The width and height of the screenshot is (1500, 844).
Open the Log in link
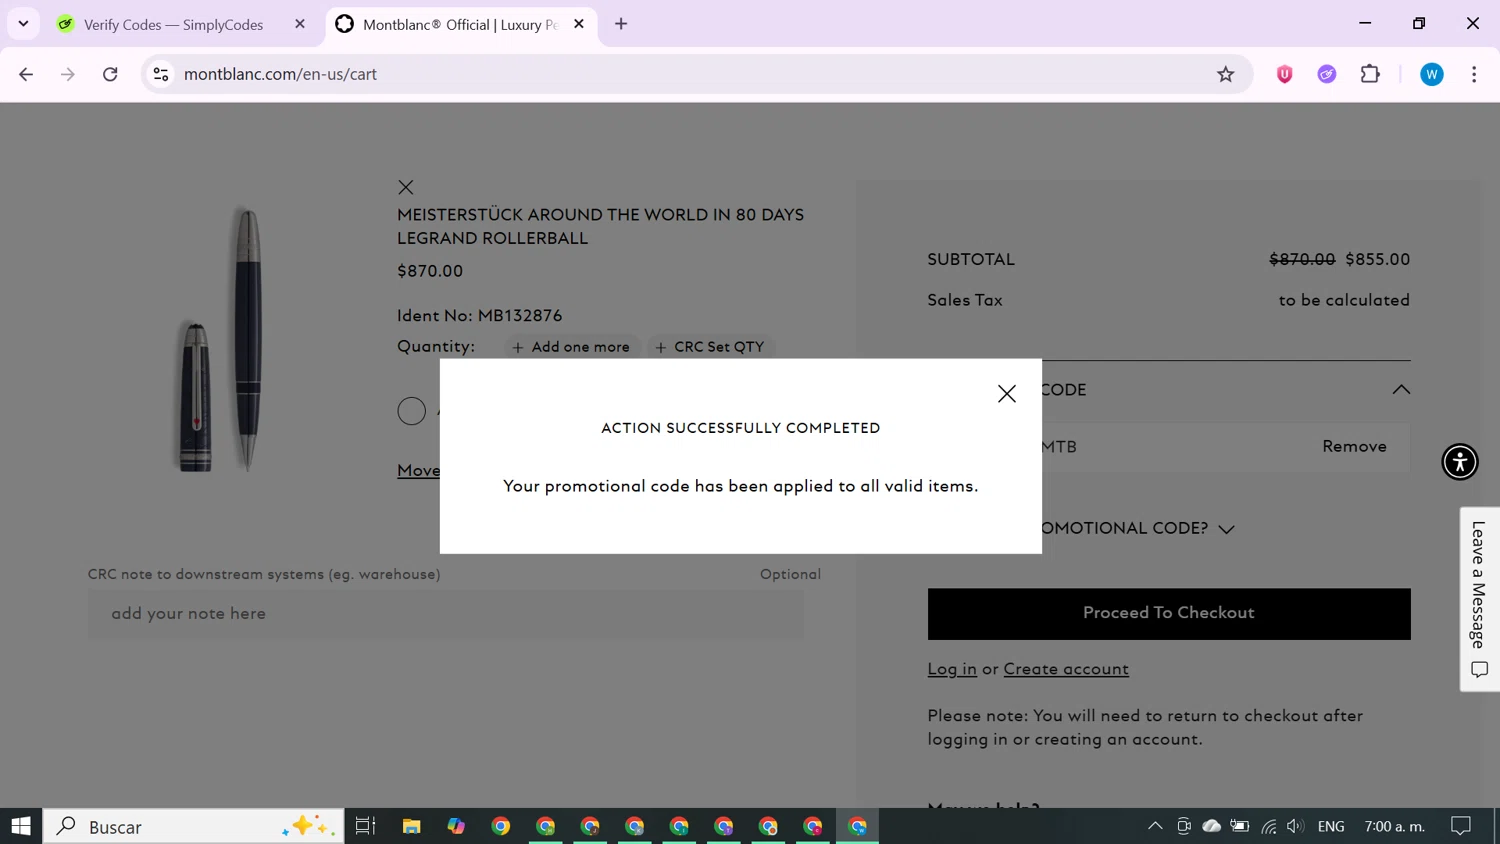pyautogui.click(x=951, y=669)
